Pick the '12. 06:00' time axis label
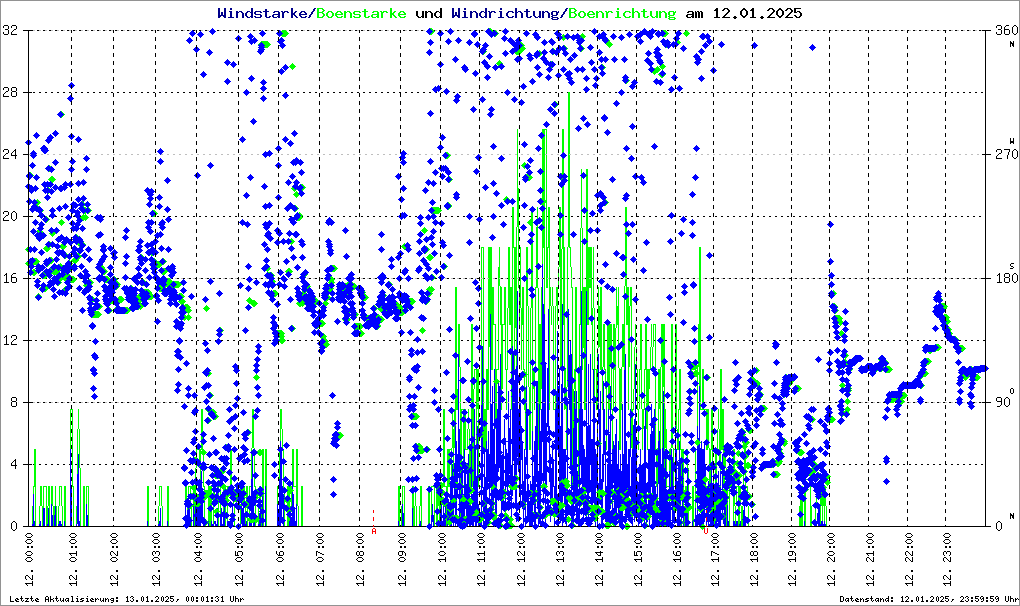1020x606 pixels. click(x=280, y=560)
